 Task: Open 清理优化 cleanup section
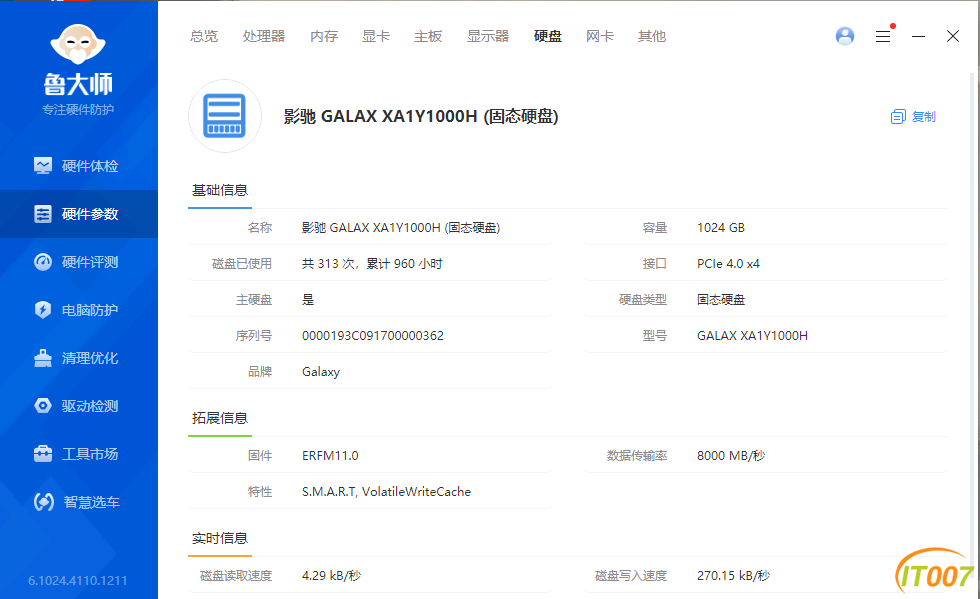79,358
